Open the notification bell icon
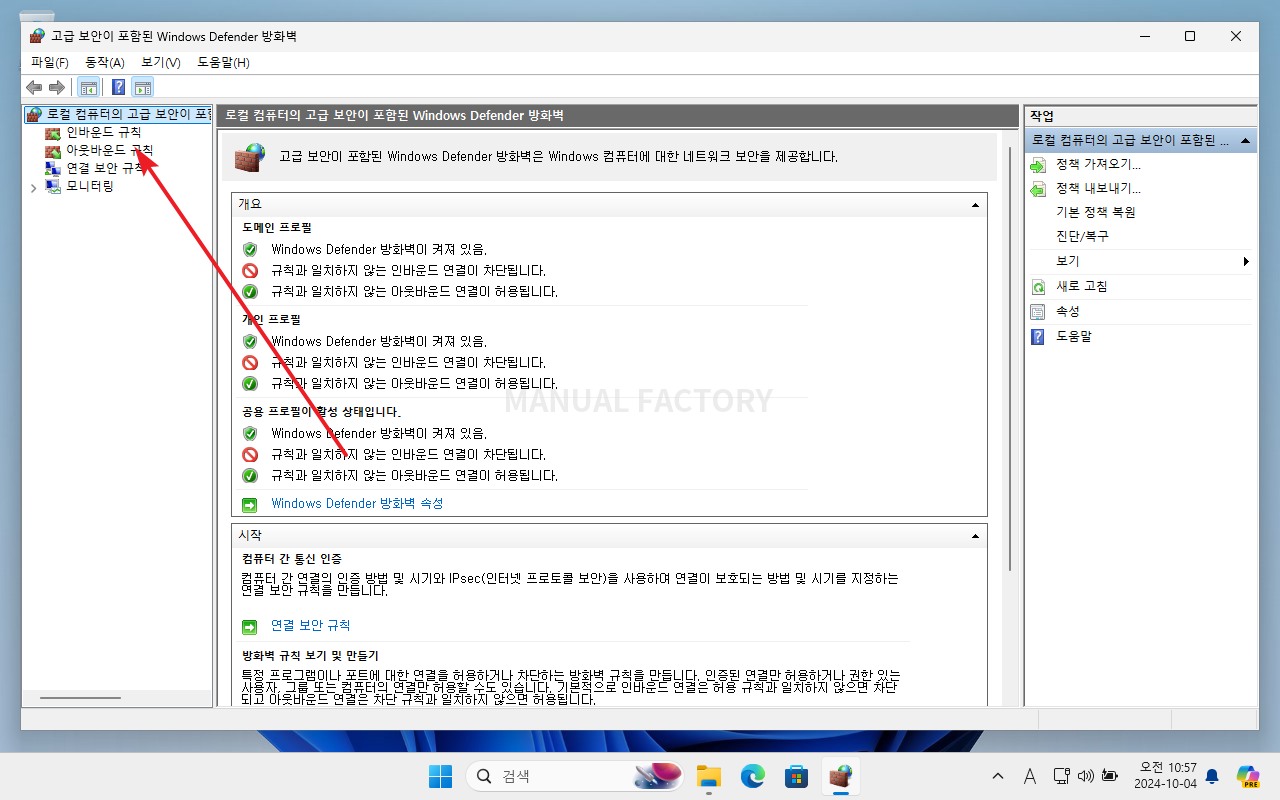The image size is (1280, 800). pos(1212,776)
